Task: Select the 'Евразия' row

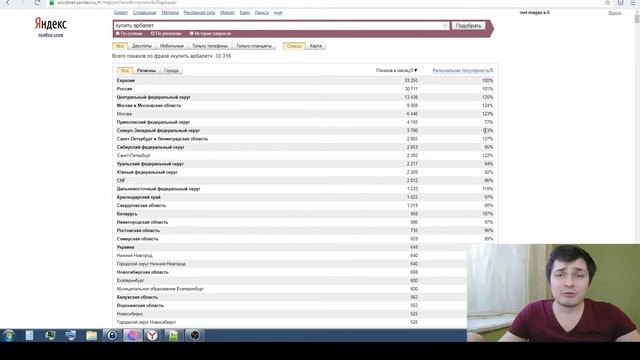Action: 305,80
